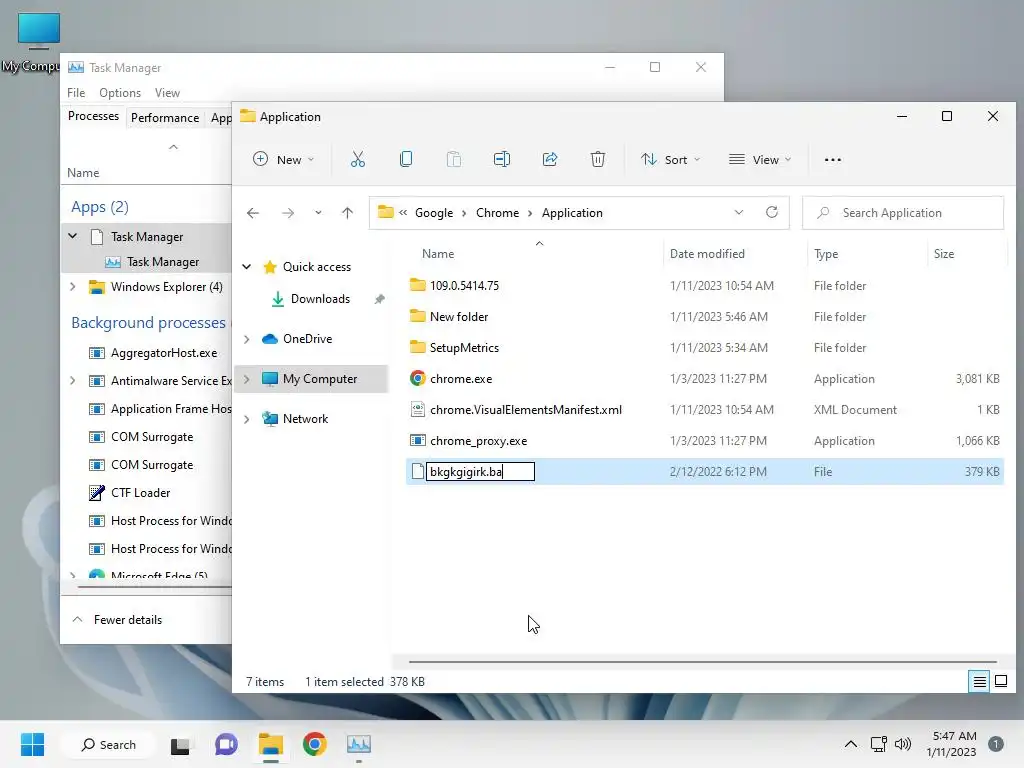Click the Rename icon in the Explorer toolbar
This screenshot has height=768, width=1024.
pos(502,159)
